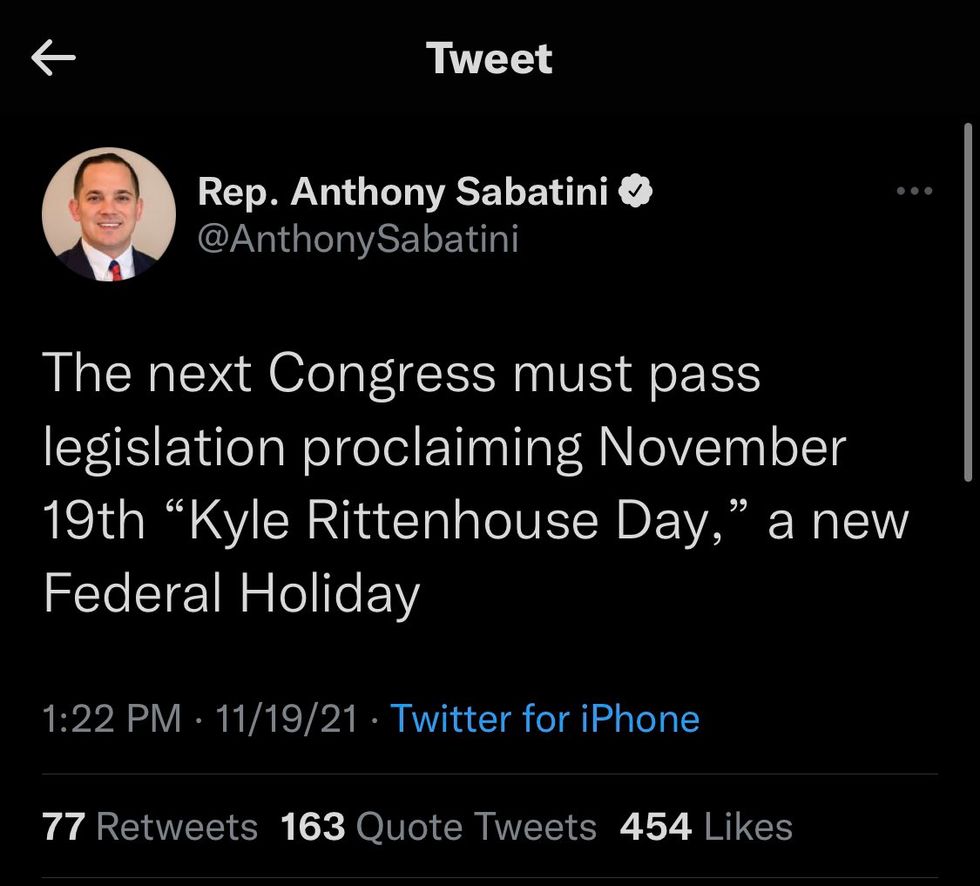Click the verified checkmark badge

click(636, 191)
